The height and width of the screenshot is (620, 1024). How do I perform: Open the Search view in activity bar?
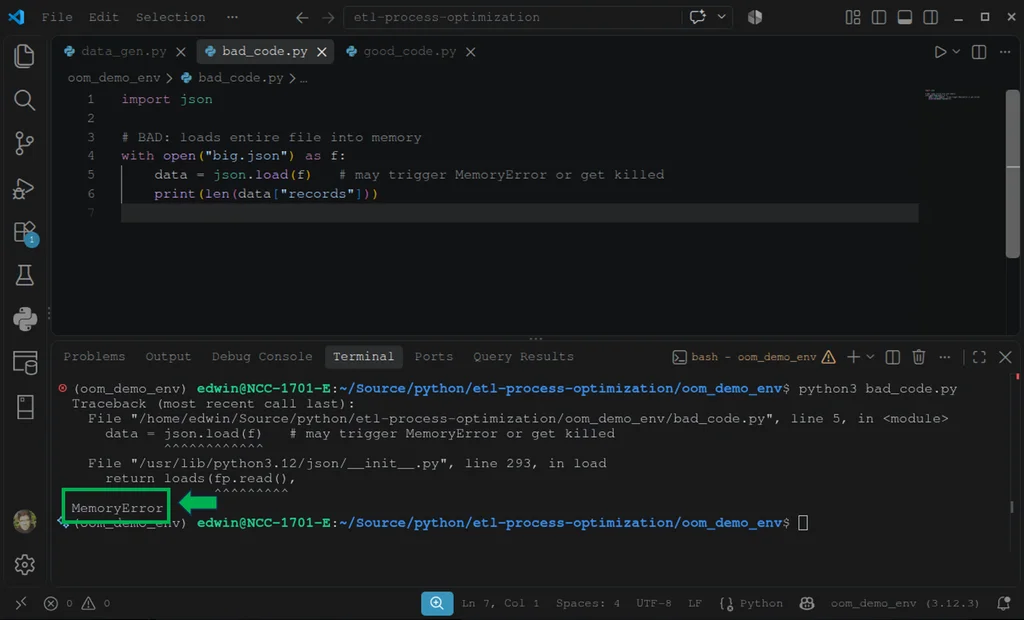coord(24,100)
